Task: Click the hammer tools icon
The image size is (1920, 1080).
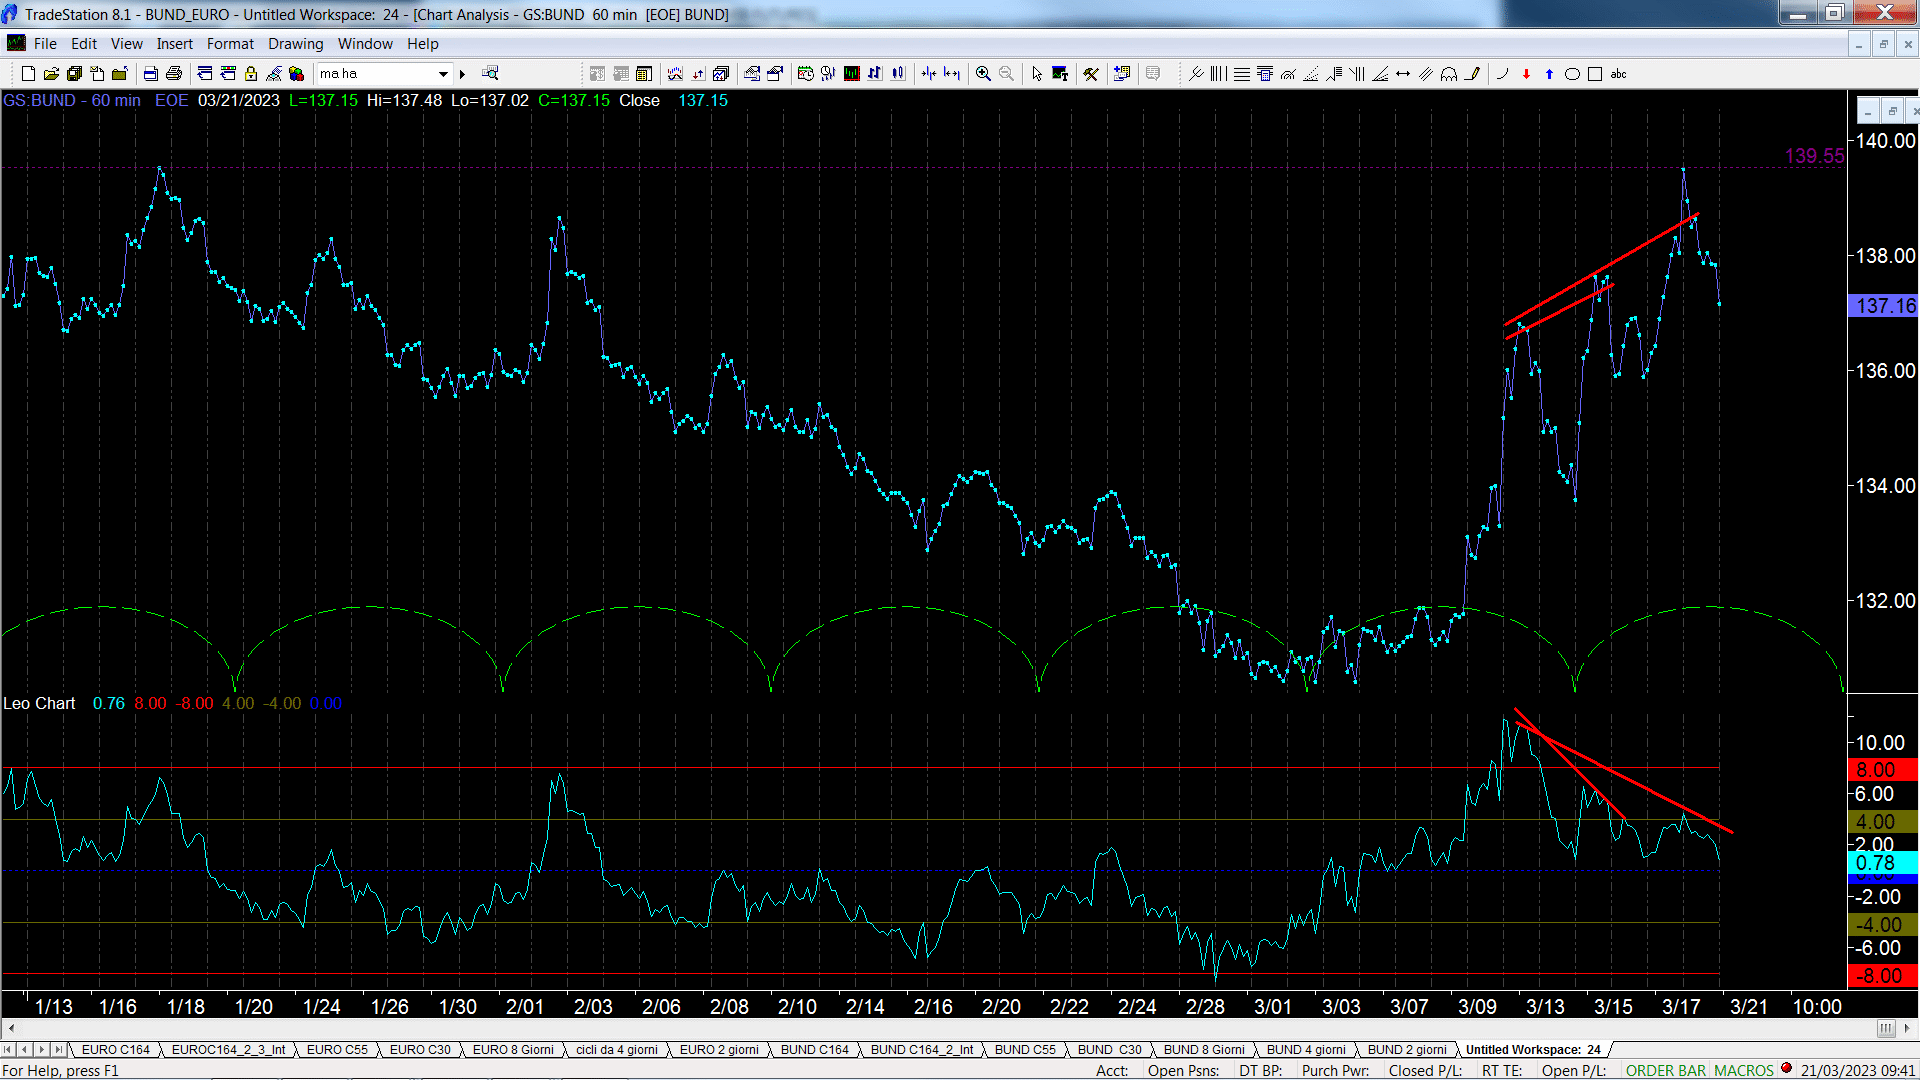Action: click(1091, 74)
